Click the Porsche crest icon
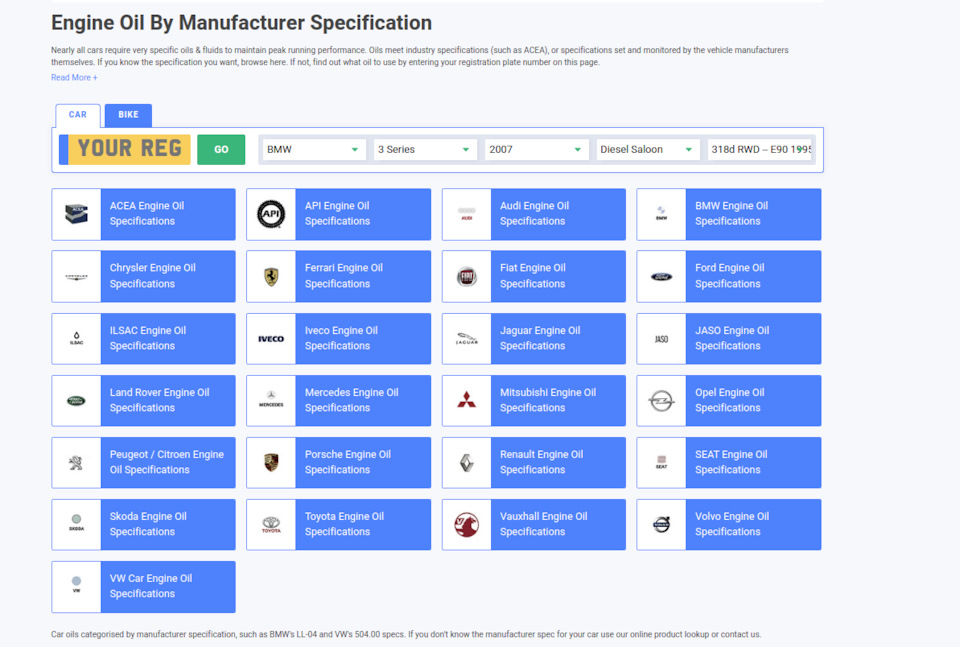The image size is (960, 647). tap(271, 463)
